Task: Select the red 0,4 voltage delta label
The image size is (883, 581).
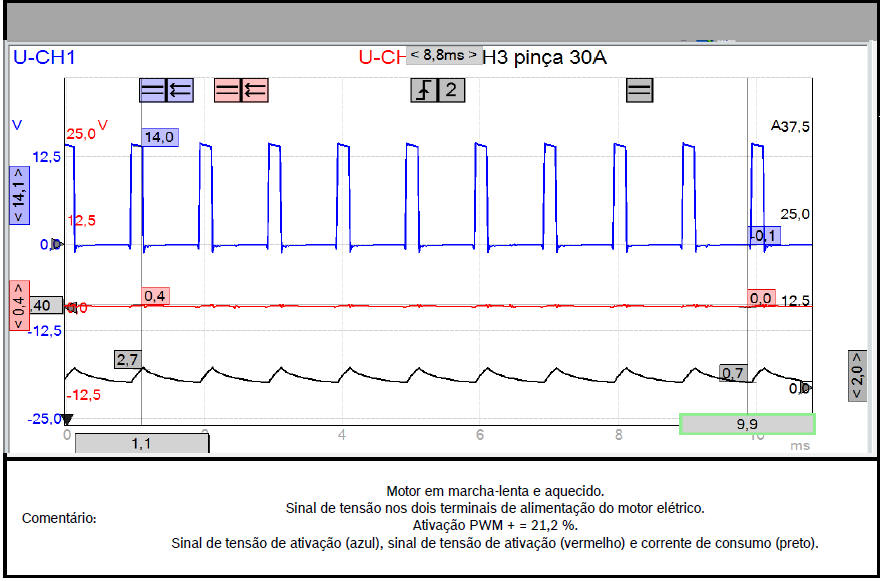Action: click(x=19, y=305)
